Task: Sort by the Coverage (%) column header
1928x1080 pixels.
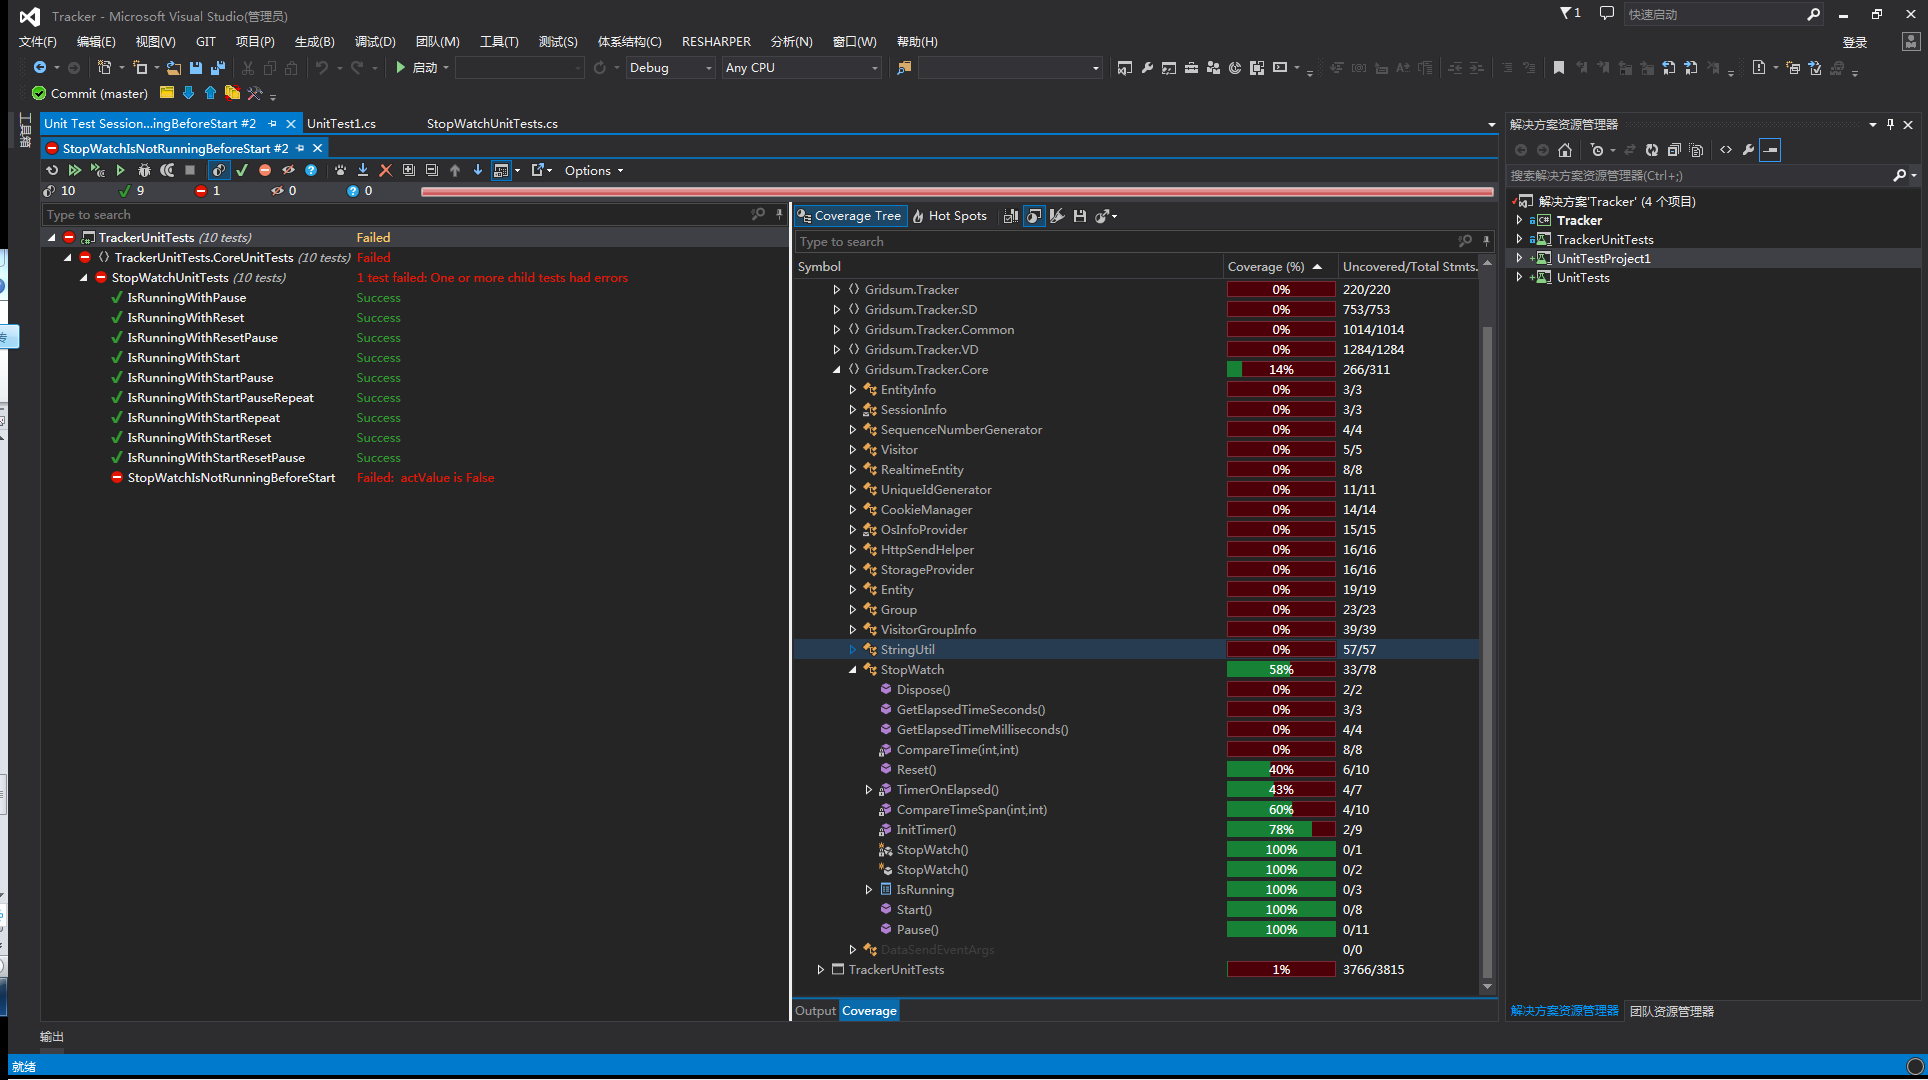Action: click(1280, 267)
